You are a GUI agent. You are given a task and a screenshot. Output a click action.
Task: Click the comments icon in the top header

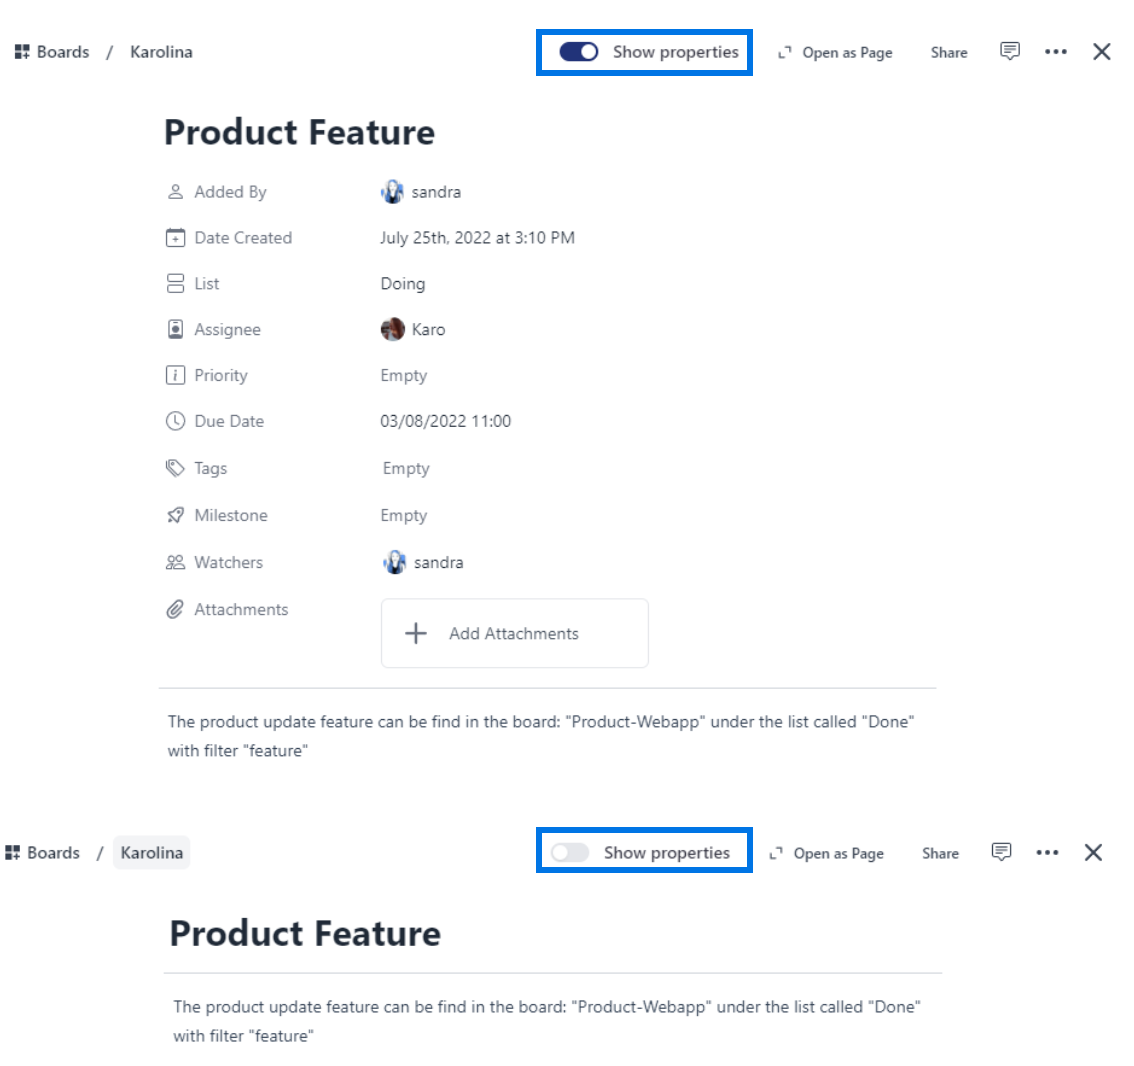coord(1010,51)
